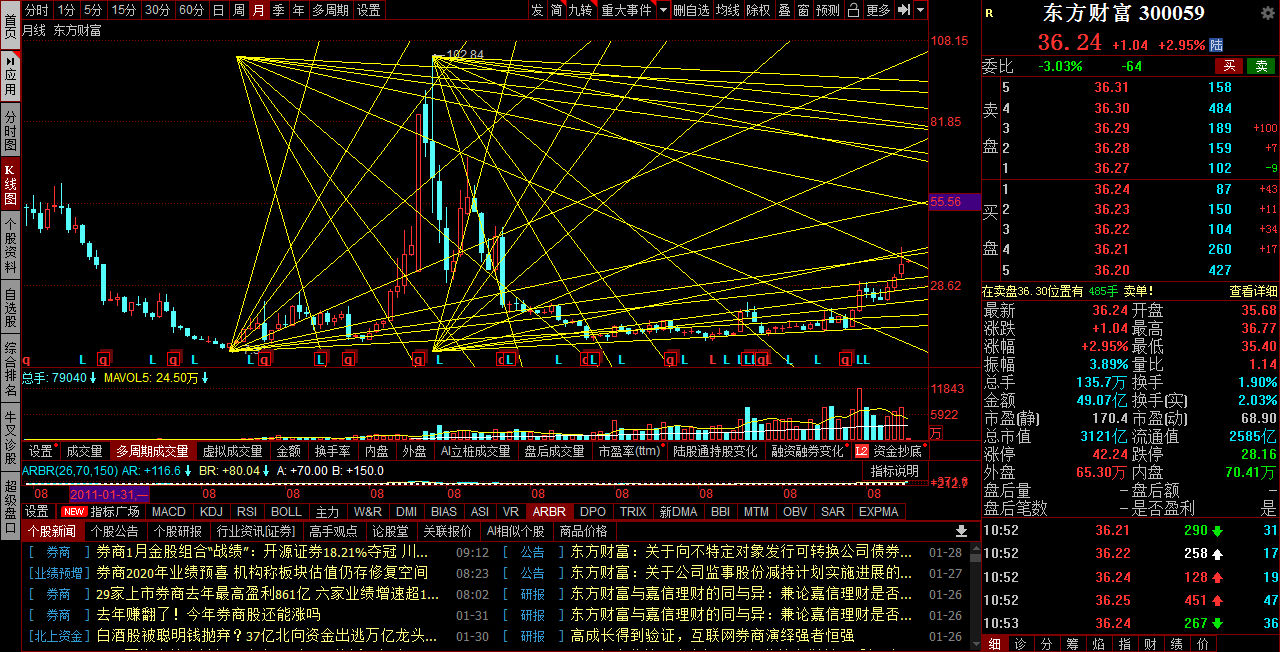The width and height of the screenshot is (1280, 652).
Task: Select MACD indicator tab
Action: (169, 511)
